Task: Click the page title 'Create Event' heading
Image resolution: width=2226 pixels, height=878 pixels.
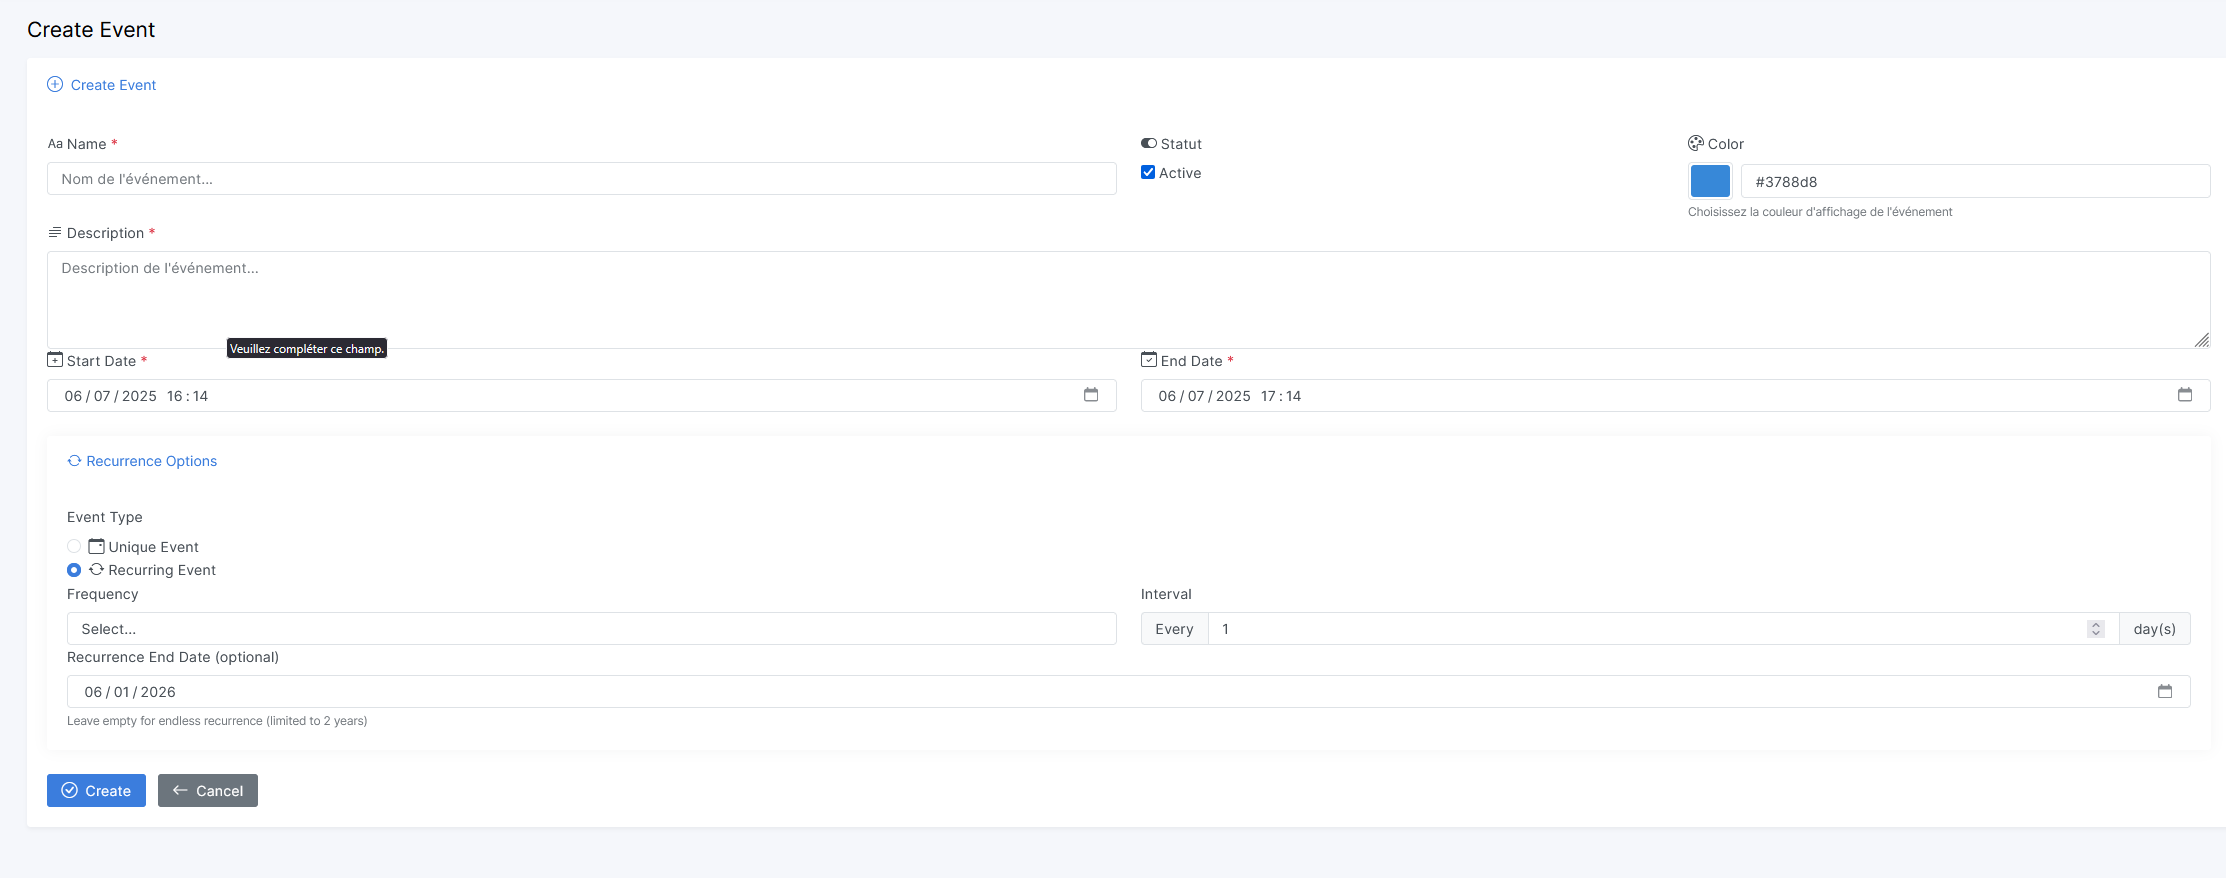Action: click(91, 30)
